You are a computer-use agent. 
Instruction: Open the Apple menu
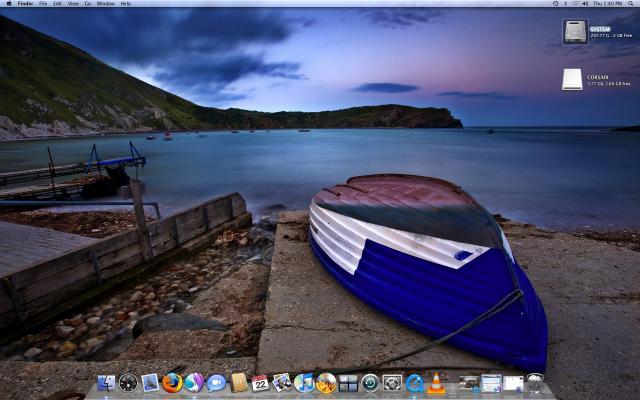tap(8, 4)
